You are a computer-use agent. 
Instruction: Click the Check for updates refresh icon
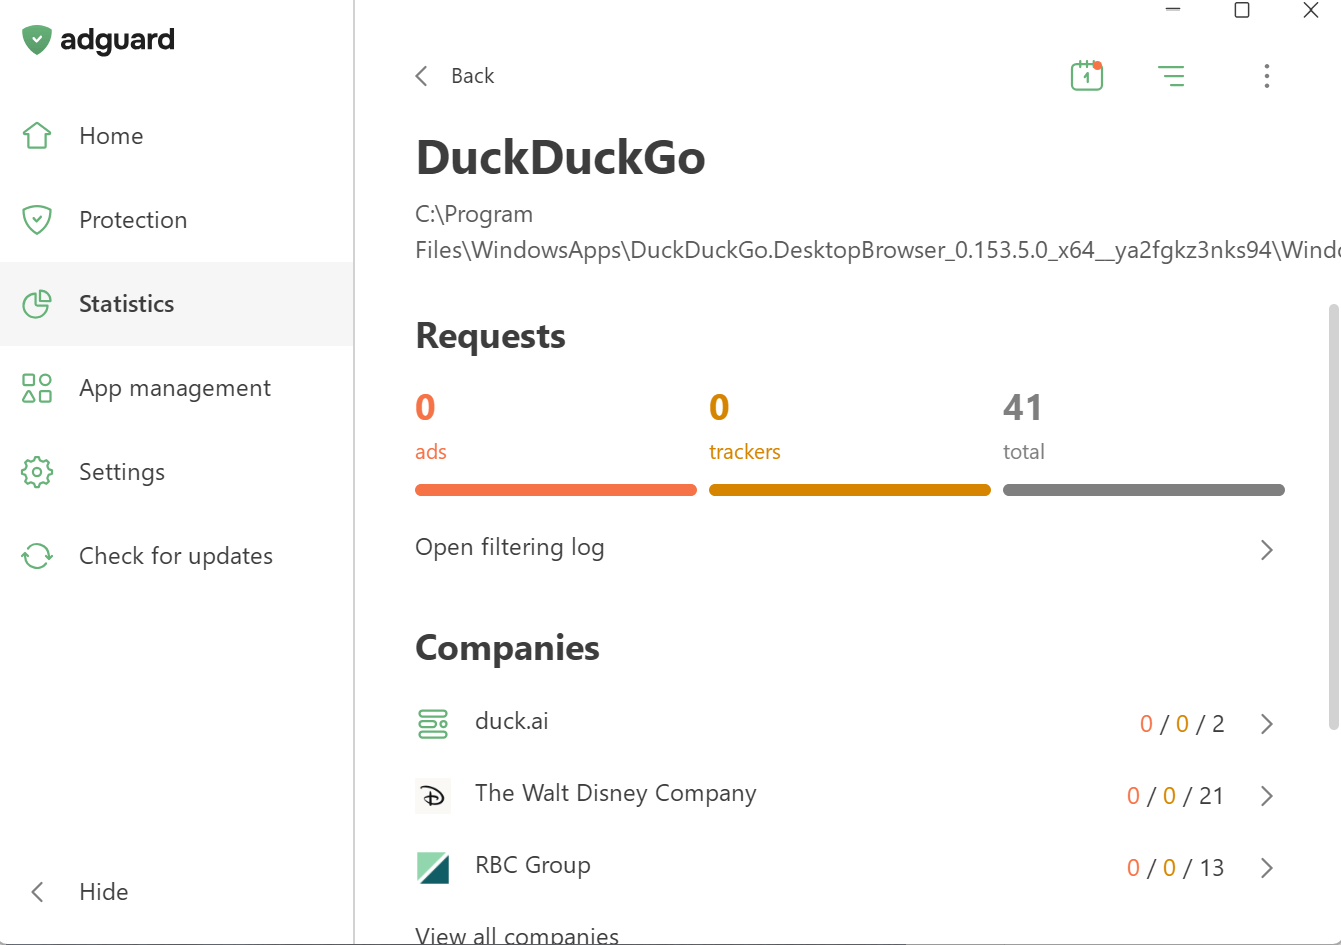(x=37, y=556)
